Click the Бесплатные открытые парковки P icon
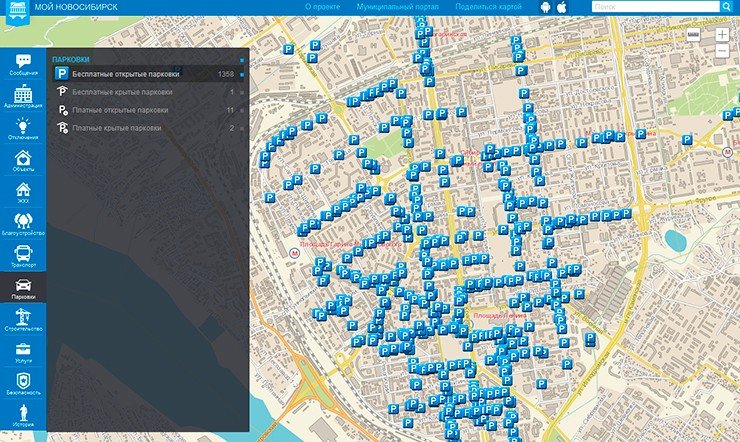 pyautogui.click(x=61, y=74)
